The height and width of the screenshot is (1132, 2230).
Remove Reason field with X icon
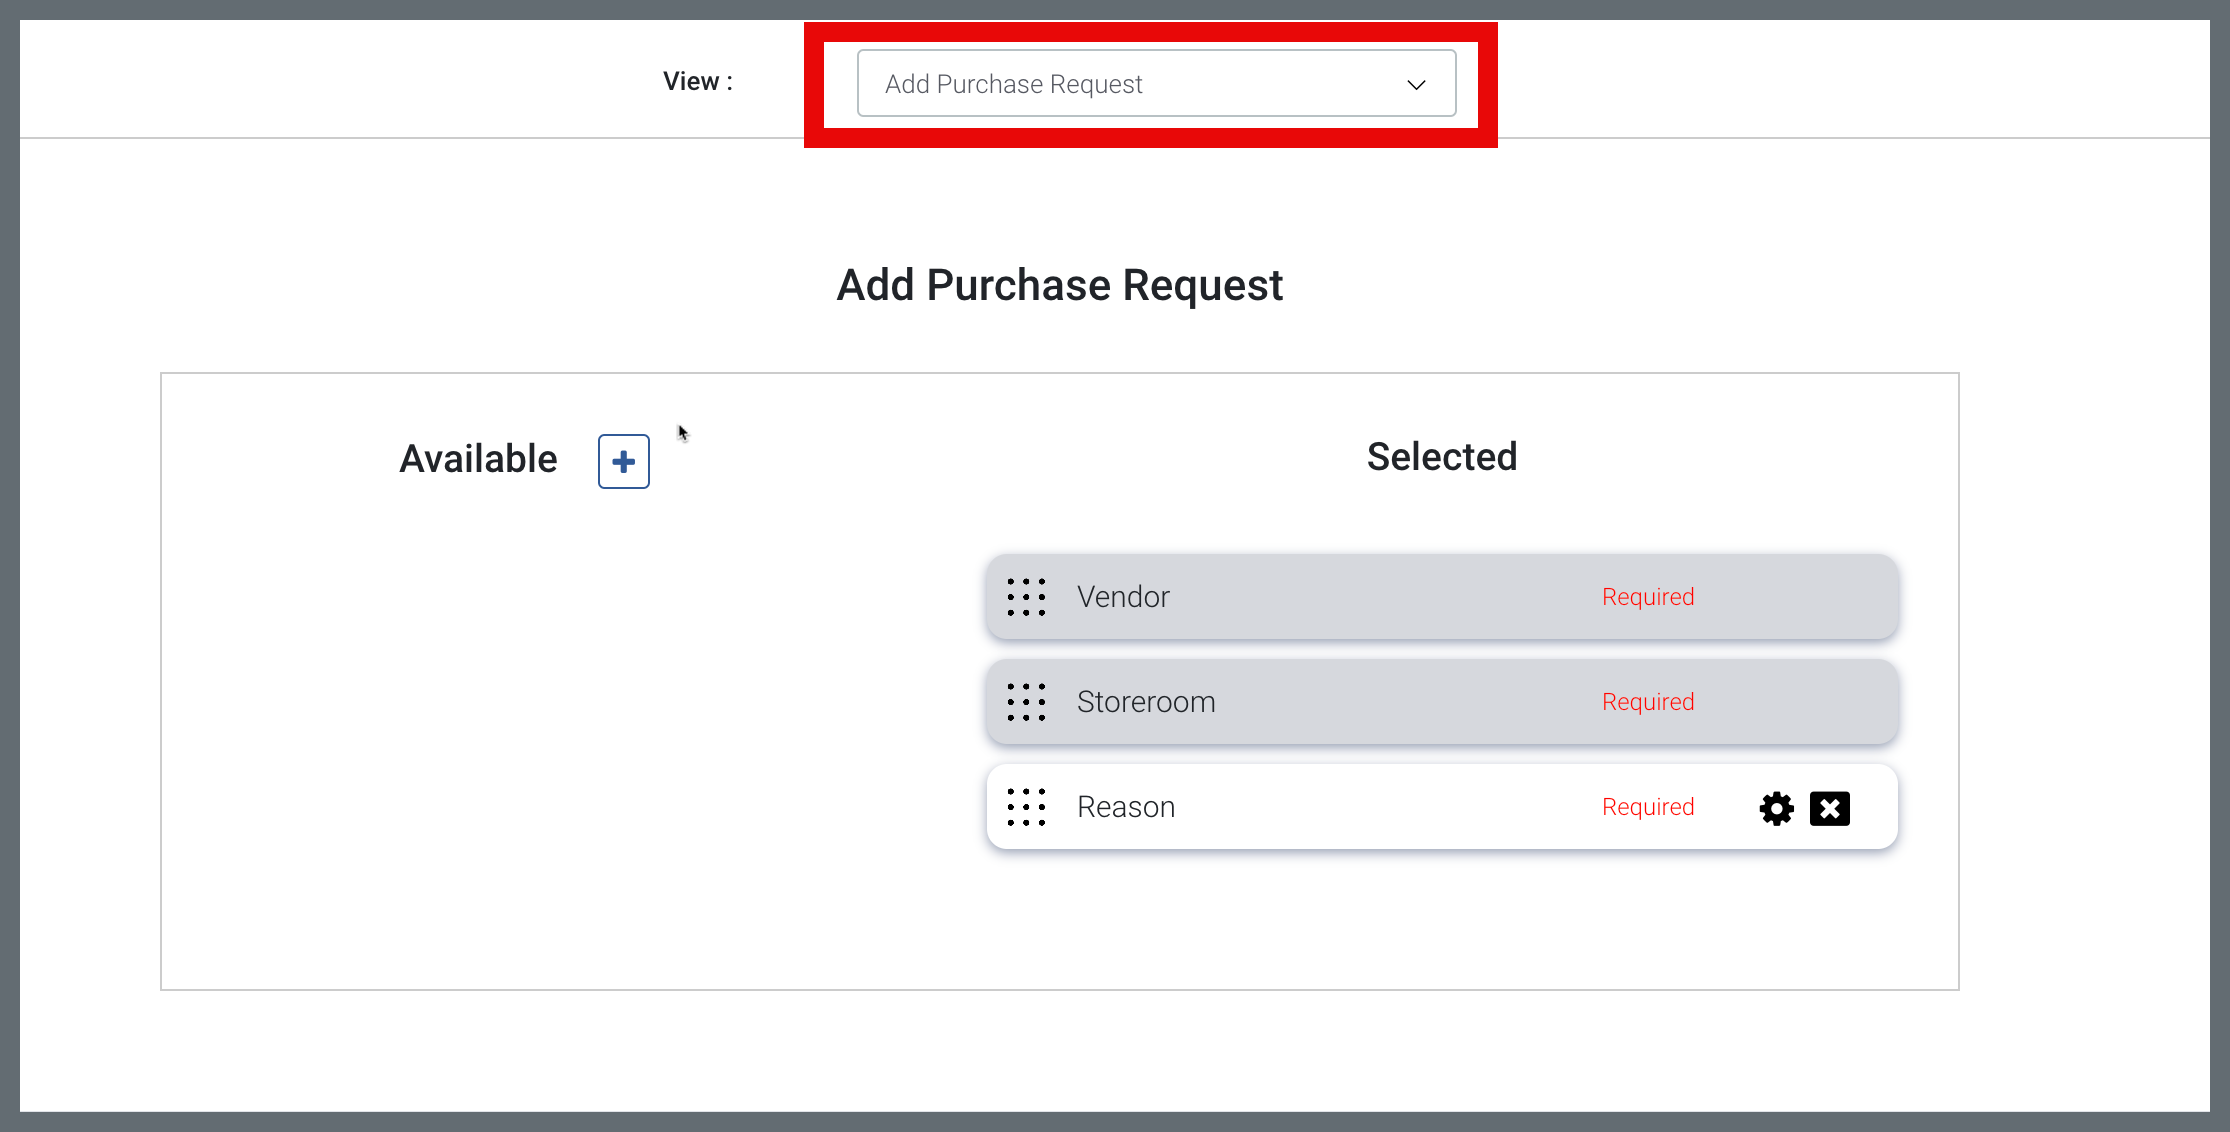click(1829, 808)
